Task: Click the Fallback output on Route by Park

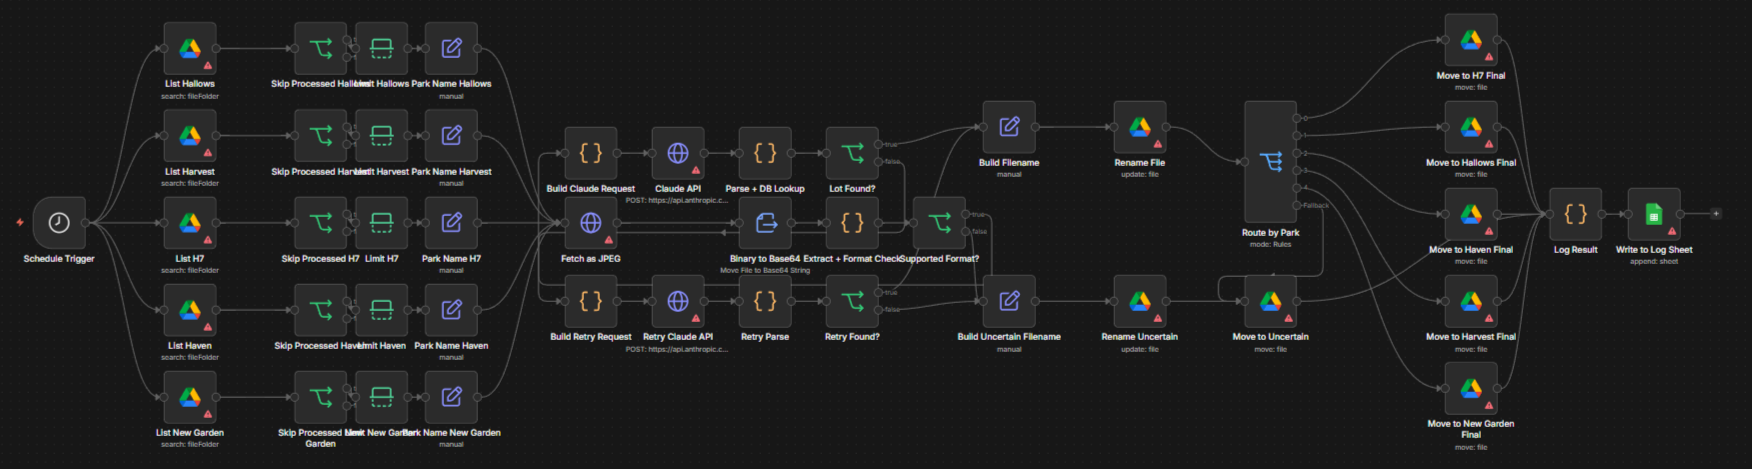Action: click(1298, 205)
